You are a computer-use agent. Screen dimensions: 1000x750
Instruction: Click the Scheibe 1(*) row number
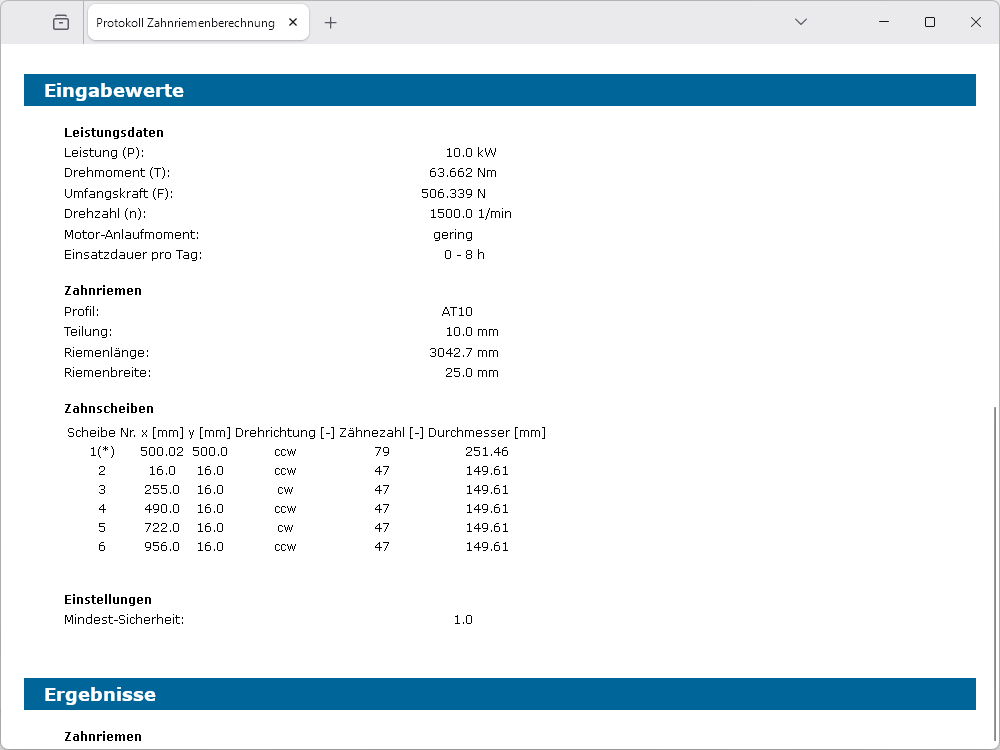pos(102,451)
